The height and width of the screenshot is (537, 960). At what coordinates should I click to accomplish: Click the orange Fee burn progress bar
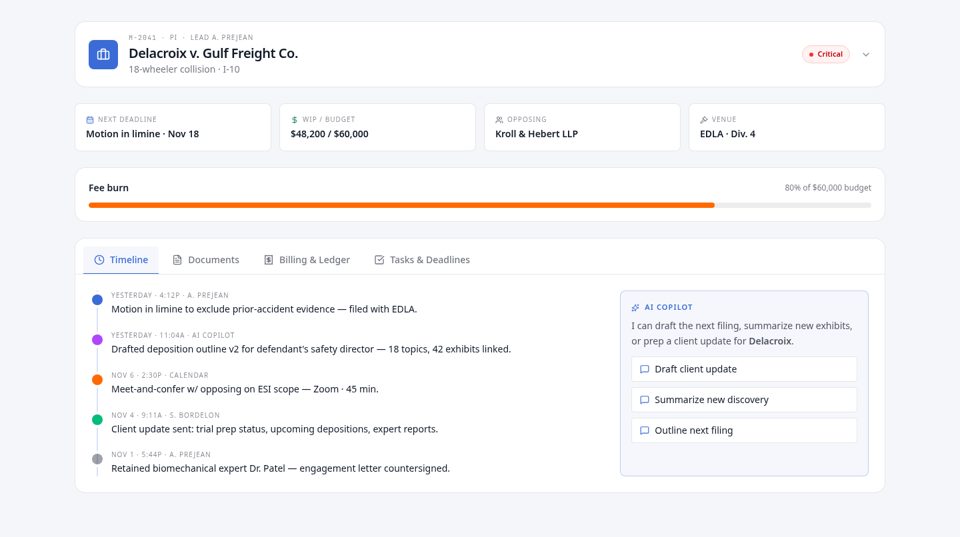tap(402, 205)
